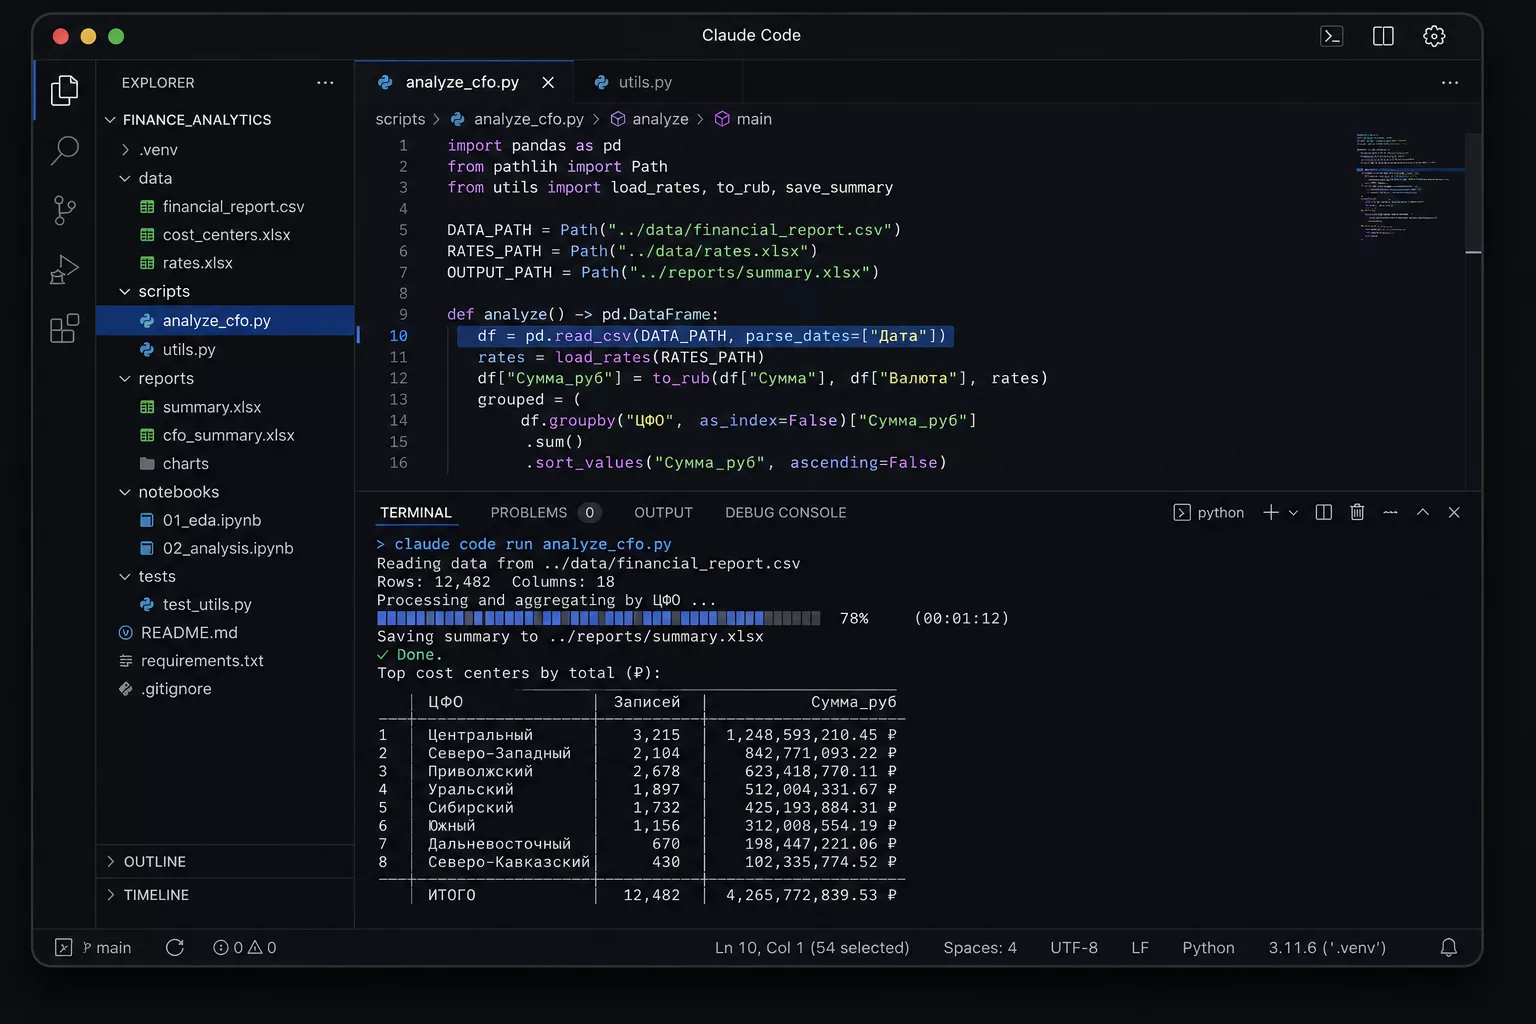This screenshot has width=1536, height=1024.
Task: Kill terminal with trash icon
Action: (1357, 512)
